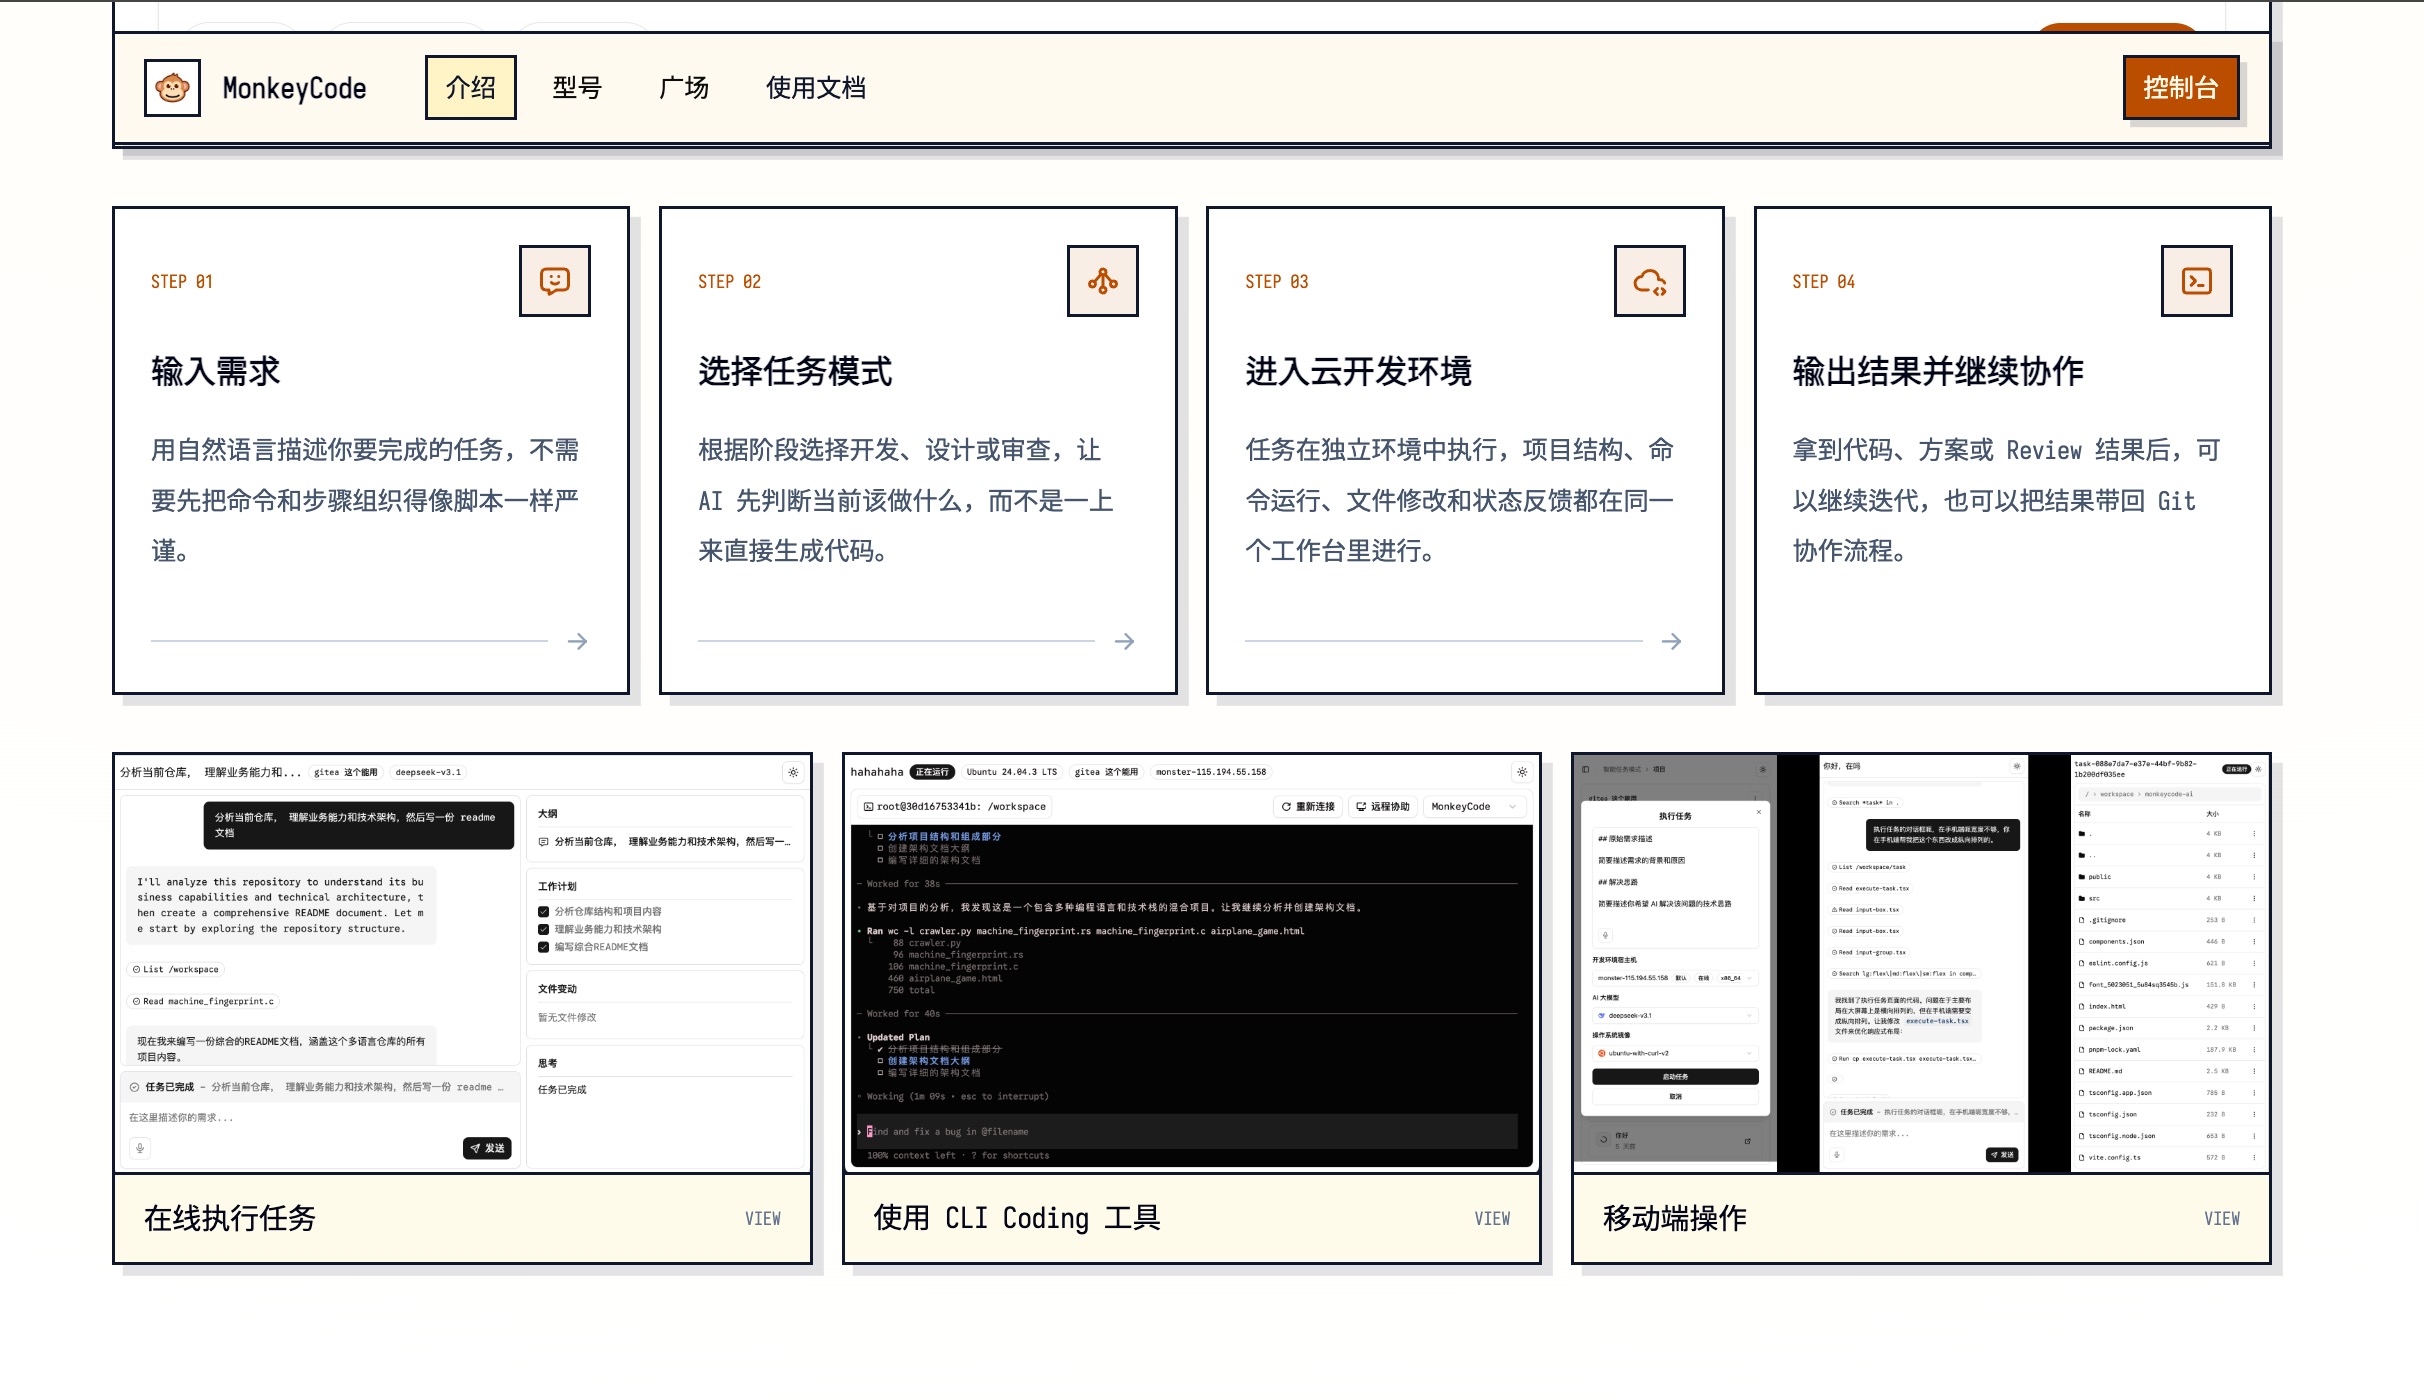Viewport: 2424px width, 1400px height.
Task: Select the 介绍 navigation tab
Action: [x=470, y=88]
